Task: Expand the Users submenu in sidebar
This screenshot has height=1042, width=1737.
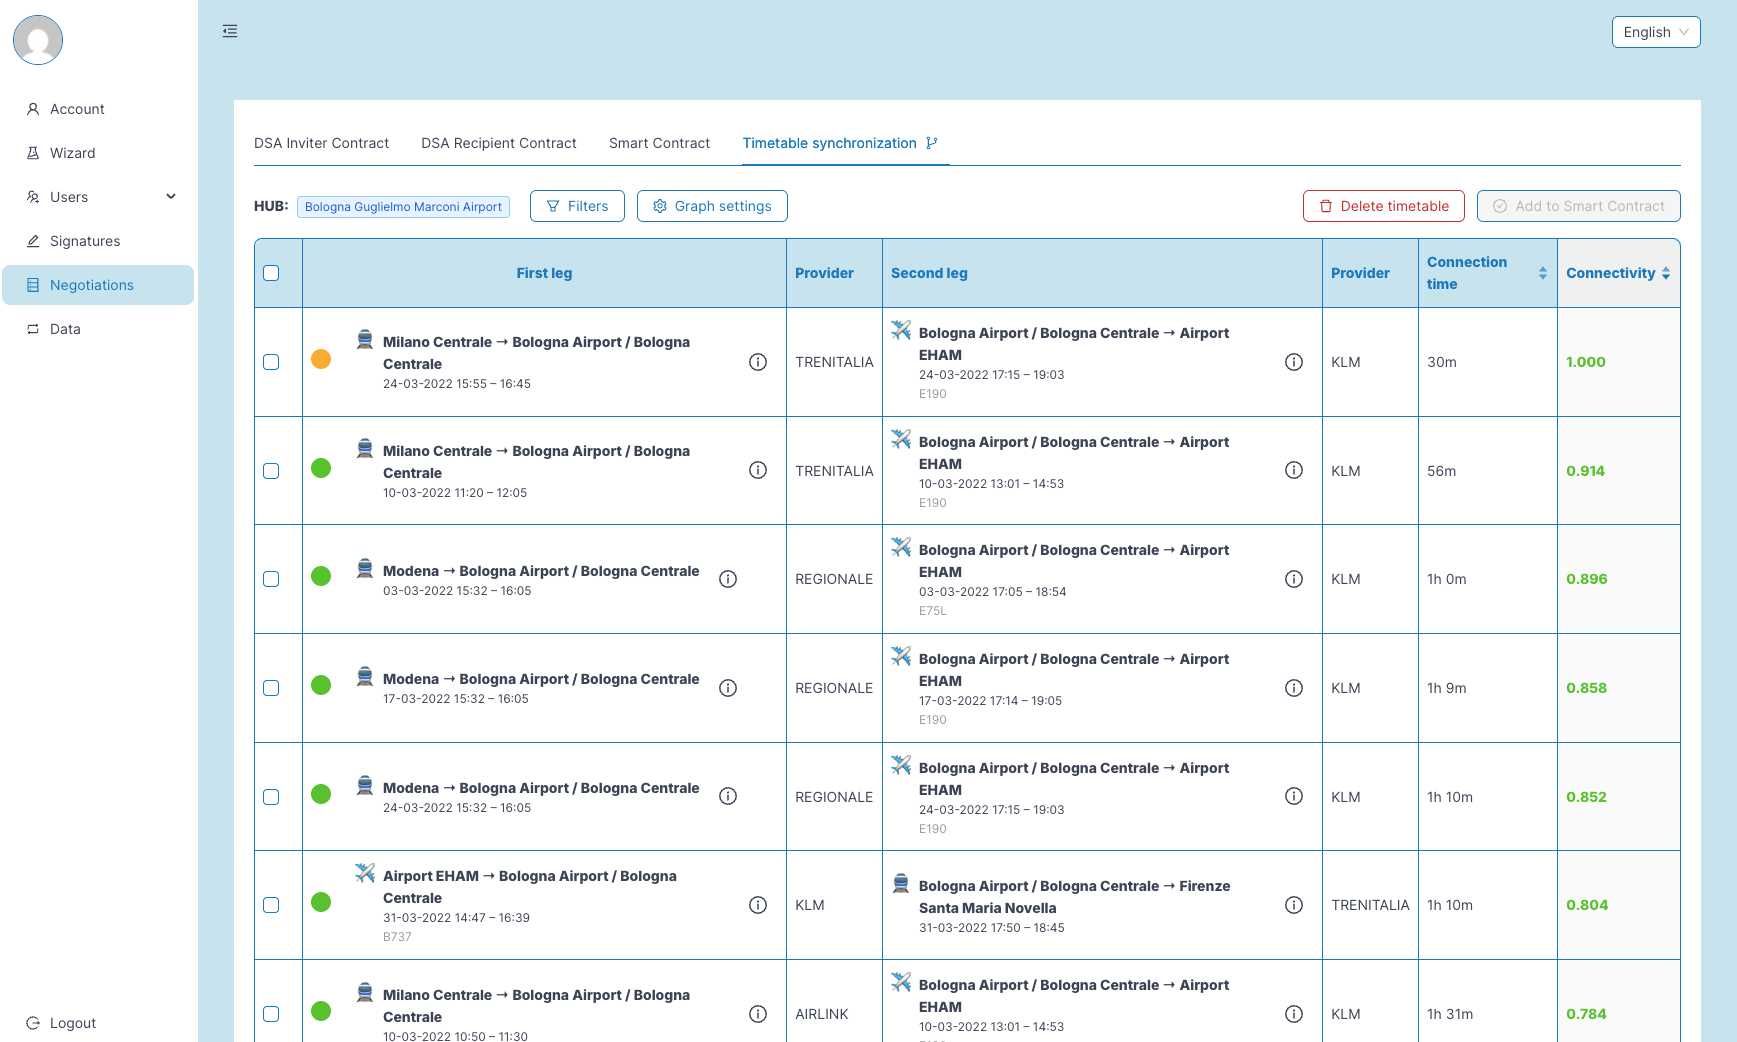Action: 171,197
